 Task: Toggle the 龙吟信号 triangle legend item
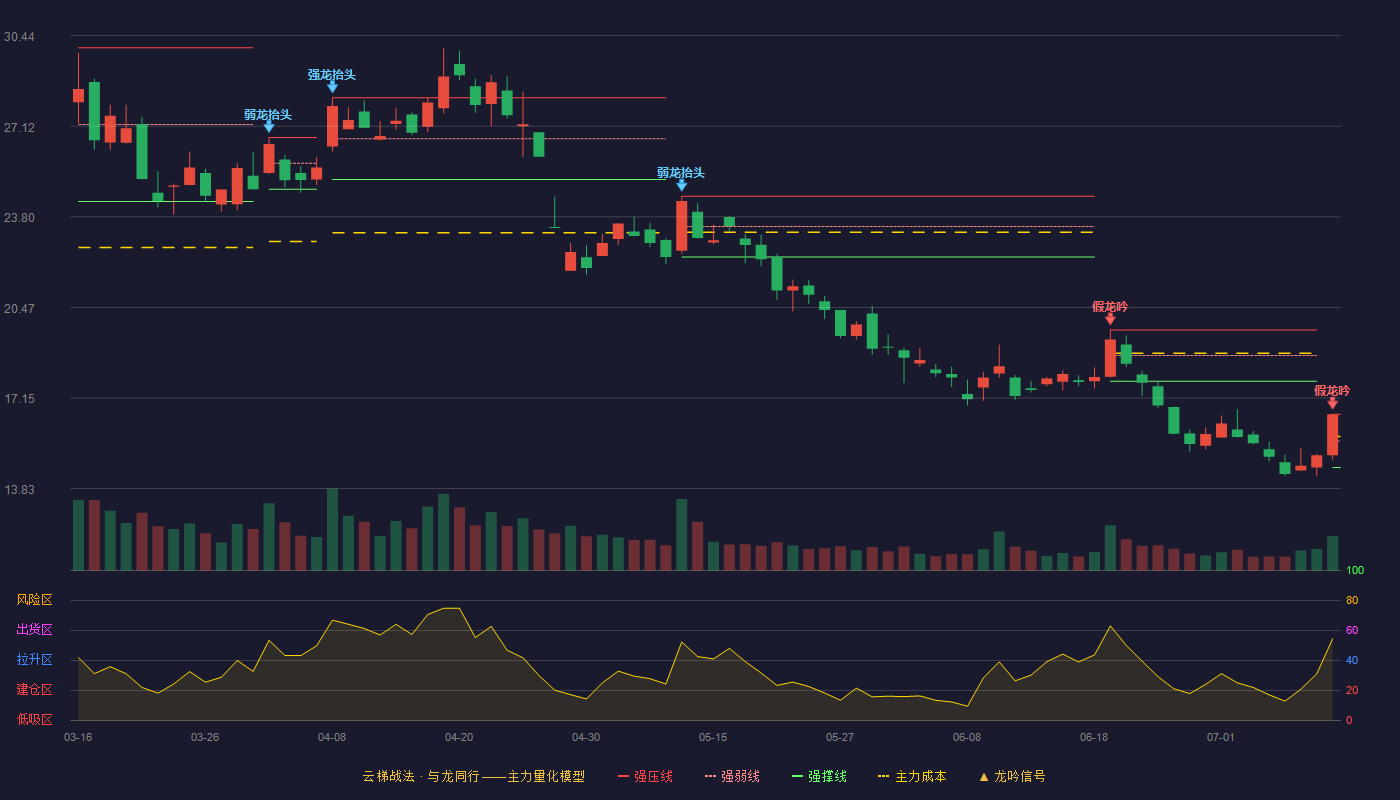click(x=1011, y=776)
